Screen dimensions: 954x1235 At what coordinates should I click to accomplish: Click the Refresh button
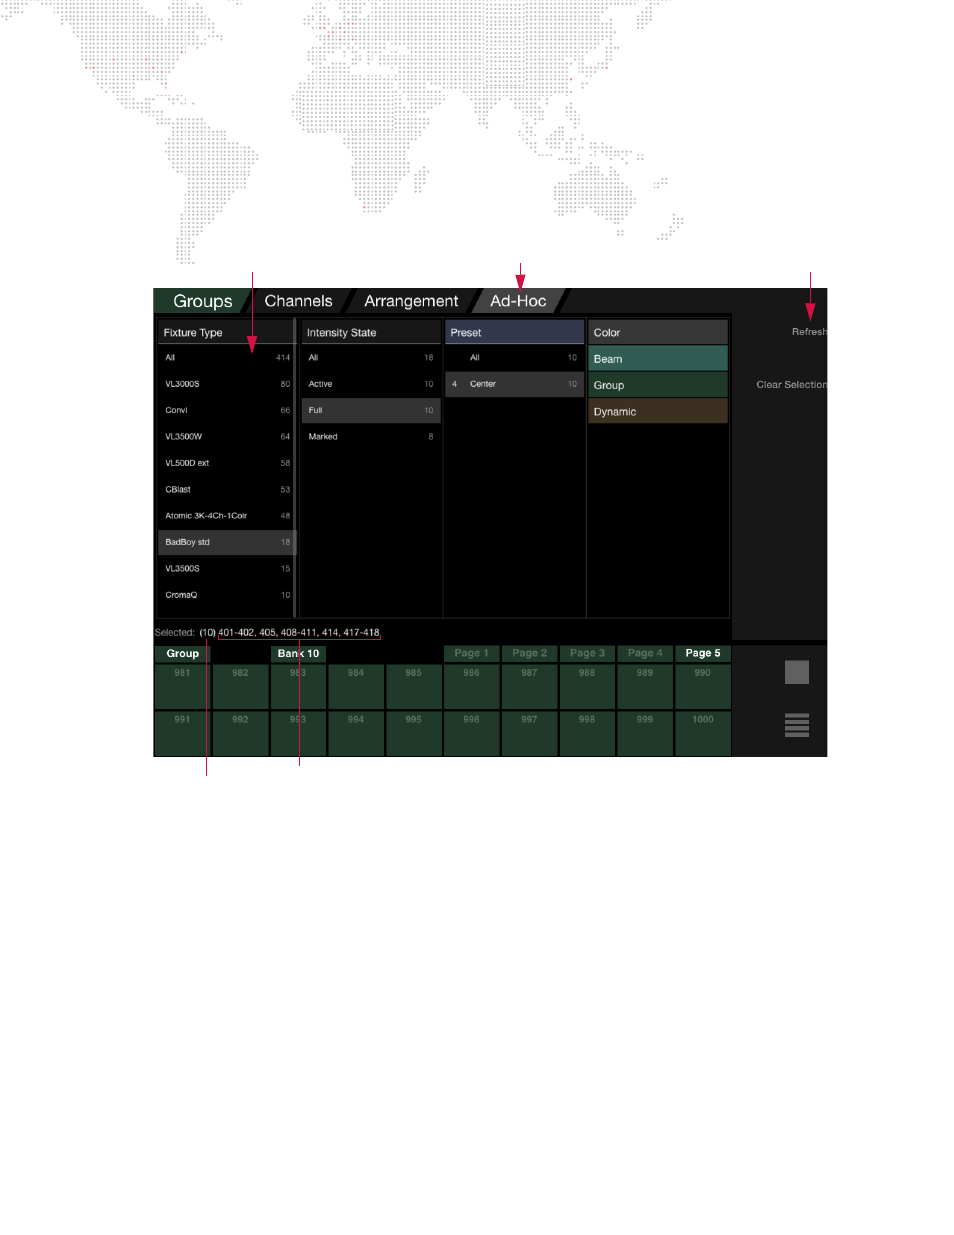pyautogui.click(x=809, y=332)
